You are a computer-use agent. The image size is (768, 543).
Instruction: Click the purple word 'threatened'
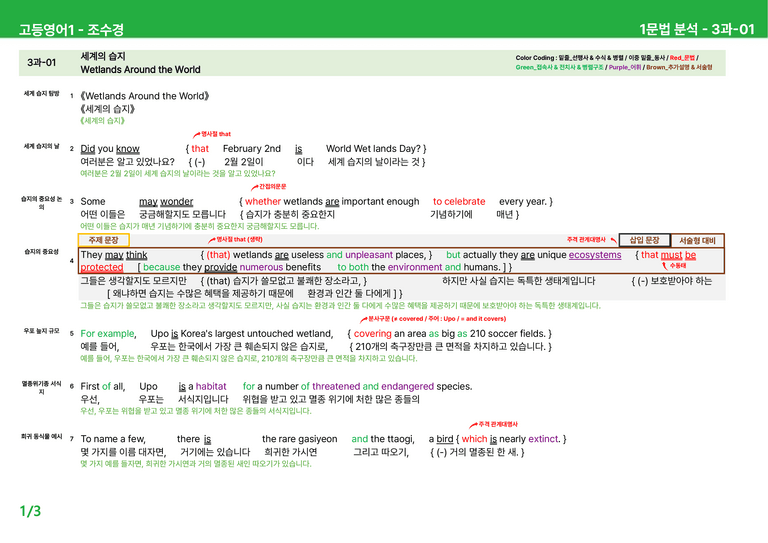pyautogui.click(x=336, y=386)
